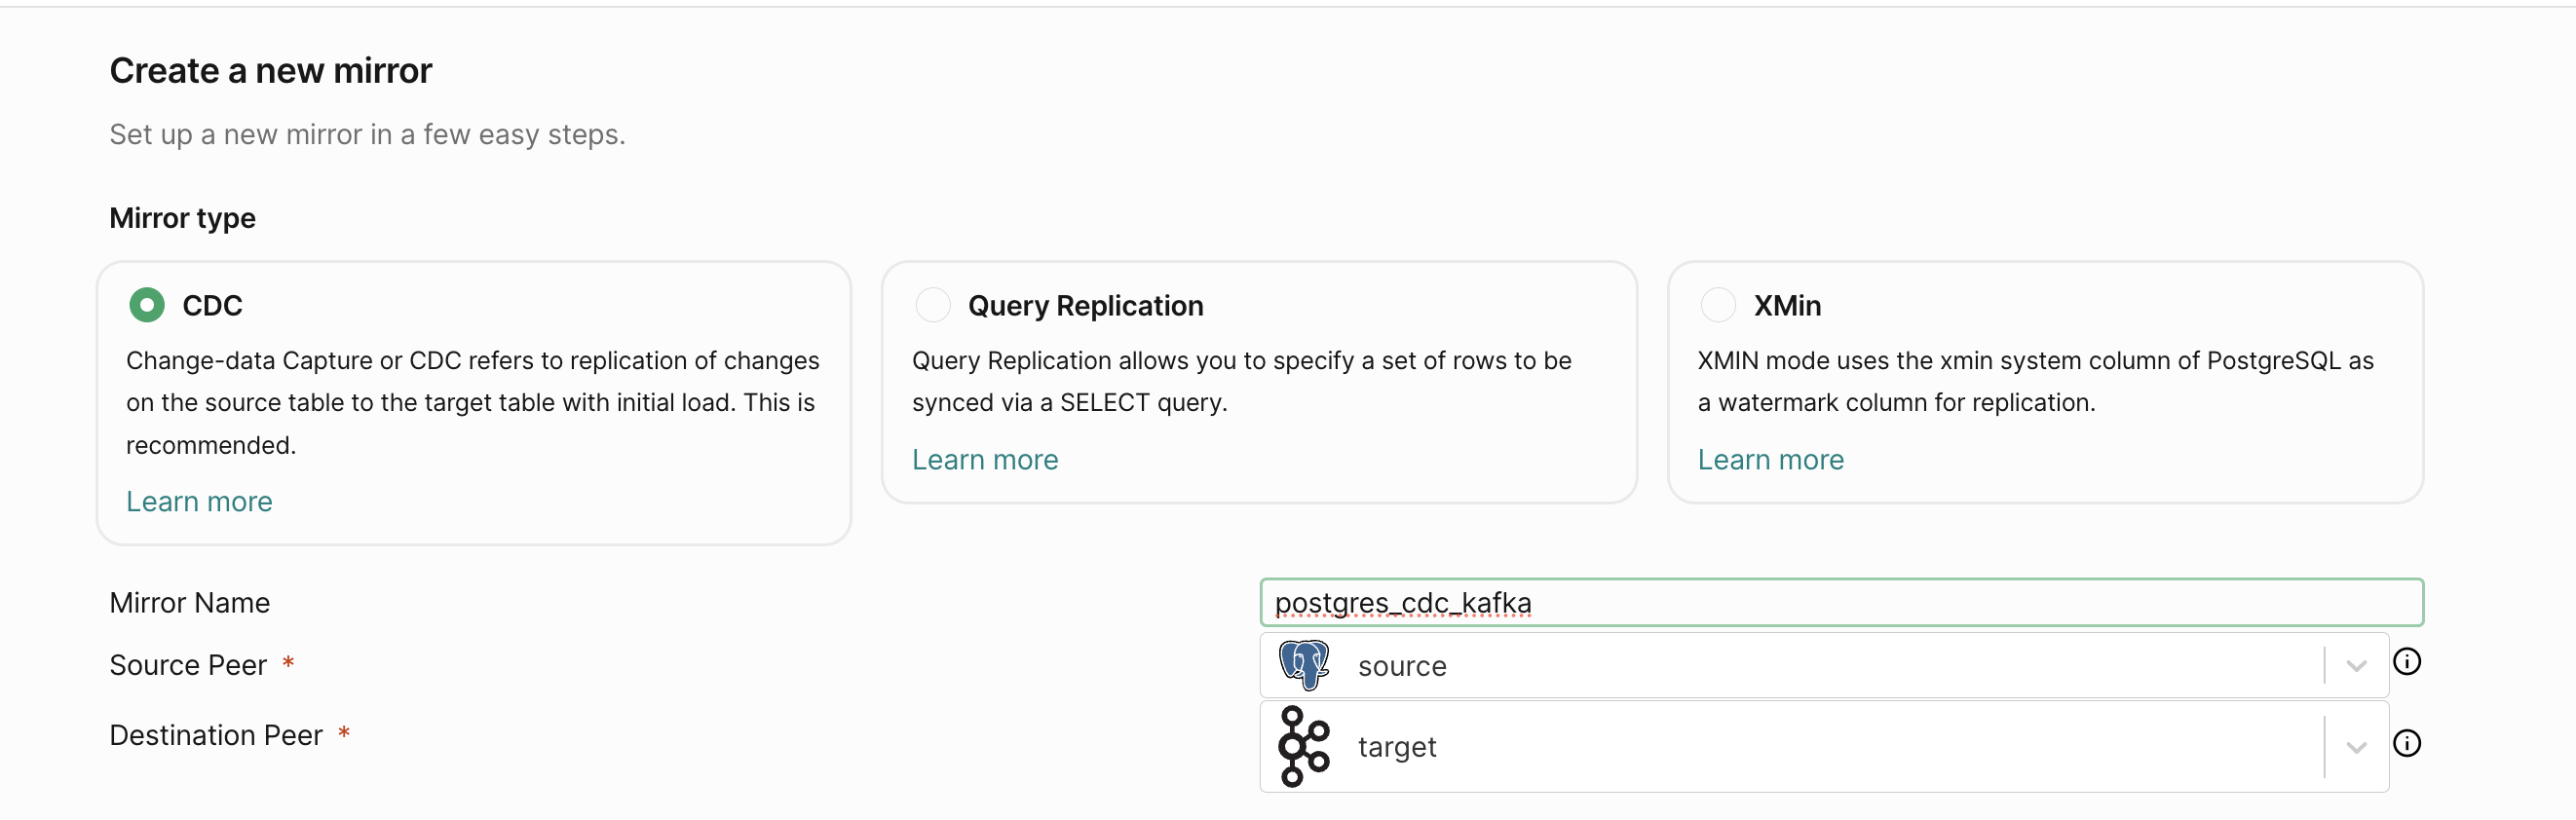The height and width of the screenshot is (820, 2576).
Task: Open Learn more link under Query Replication
Action: [984, 459]
